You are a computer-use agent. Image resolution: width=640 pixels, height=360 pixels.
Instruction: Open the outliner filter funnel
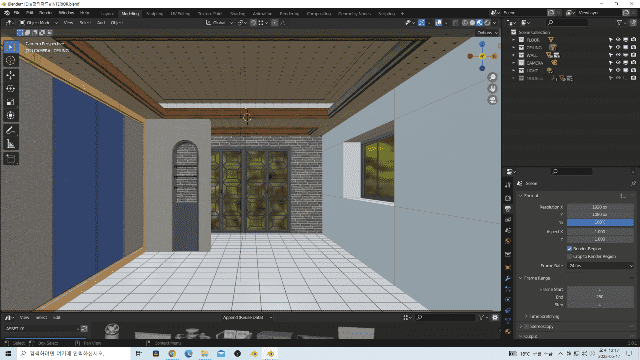(x=620, y=23)
